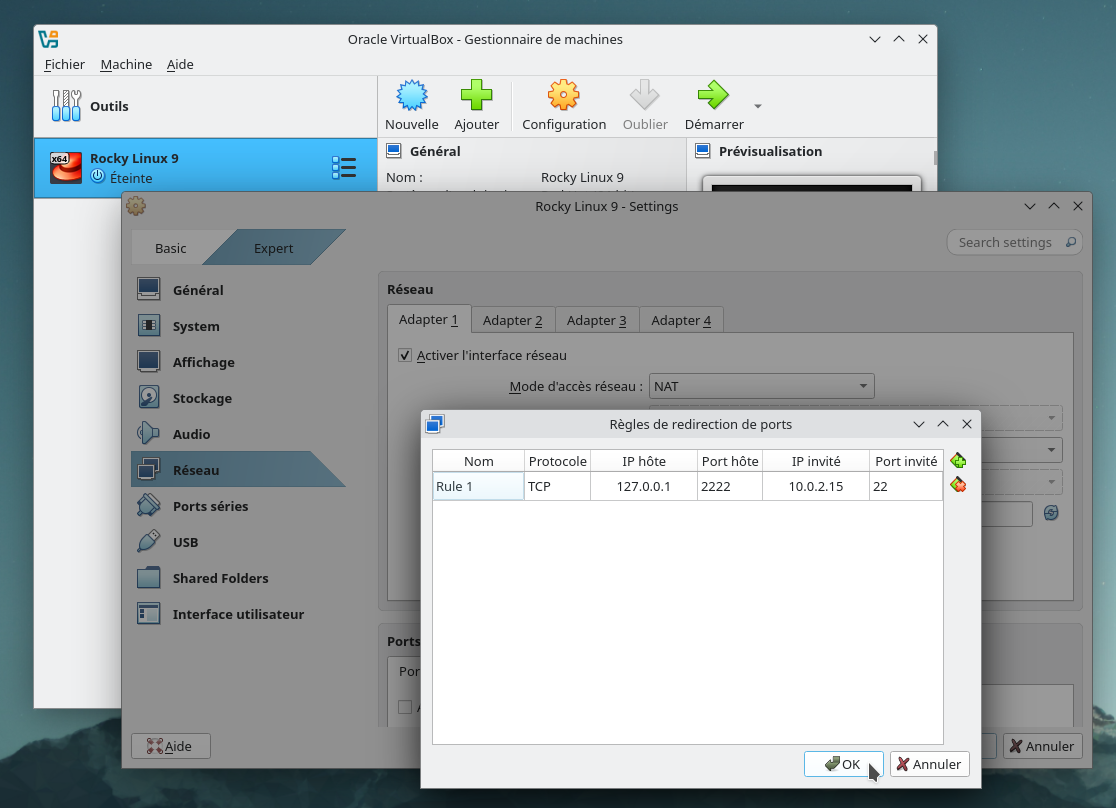Open machine settings via Configuration gear icon
This screenshot has height=808, width=1116.
click(563, 97)
